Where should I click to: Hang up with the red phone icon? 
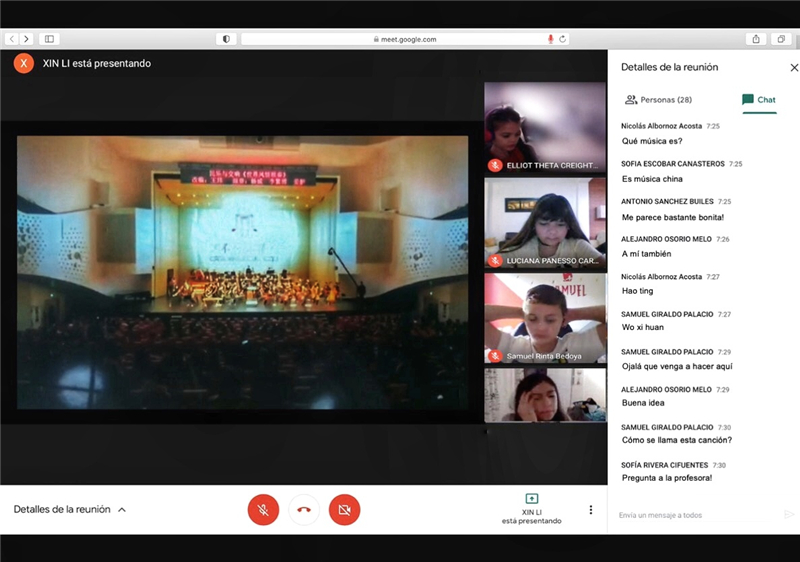pos(304,510)
